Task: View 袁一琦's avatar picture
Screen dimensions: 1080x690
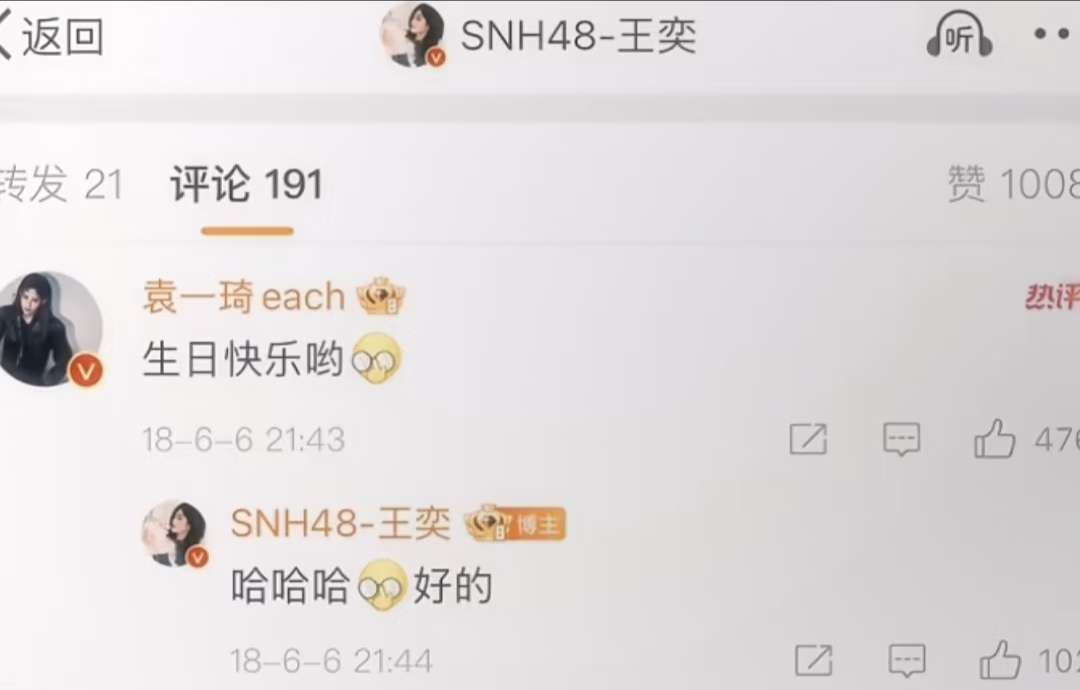Action: (51, 328)
